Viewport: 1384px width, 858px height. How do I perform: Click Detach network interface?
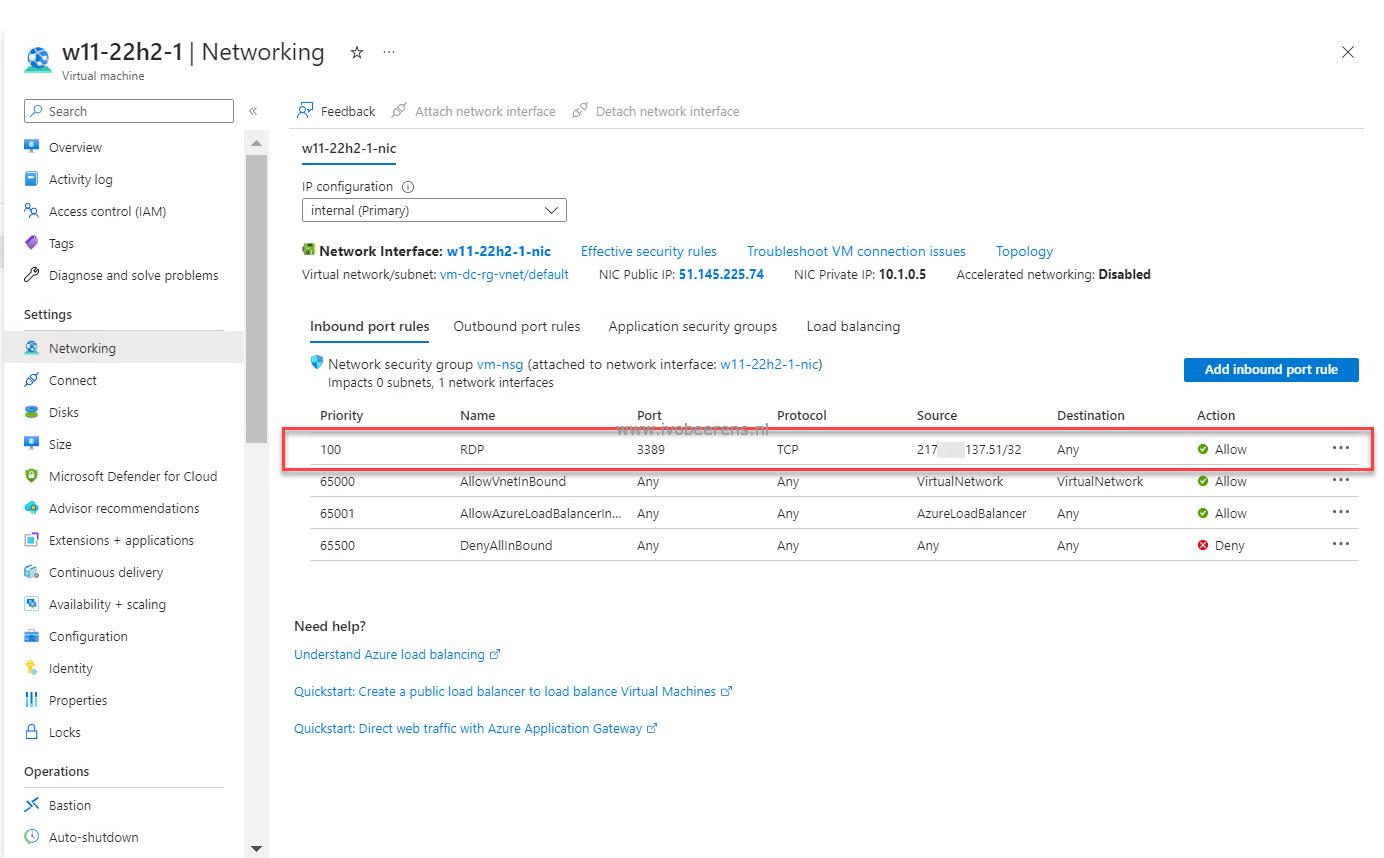[656, 111]
